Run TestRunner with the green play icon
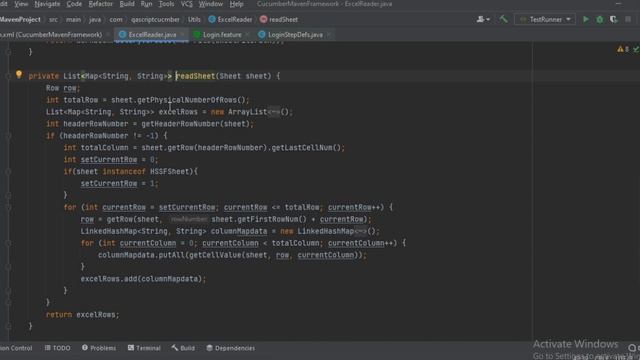The width and height of the screenshot is (640, 360). point(586,19)
